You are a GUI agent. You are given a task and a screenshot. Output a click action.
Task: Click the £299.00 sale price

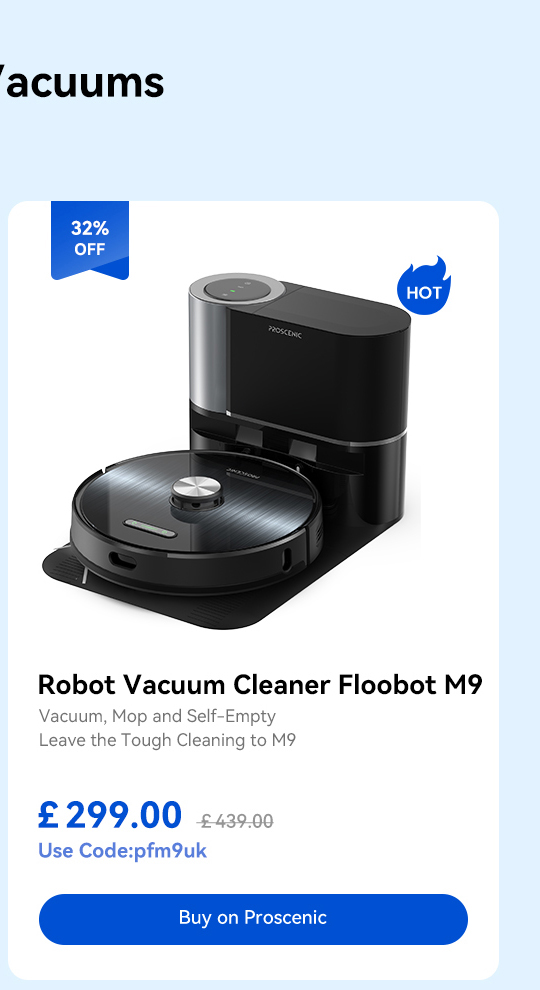click(110, 814)
